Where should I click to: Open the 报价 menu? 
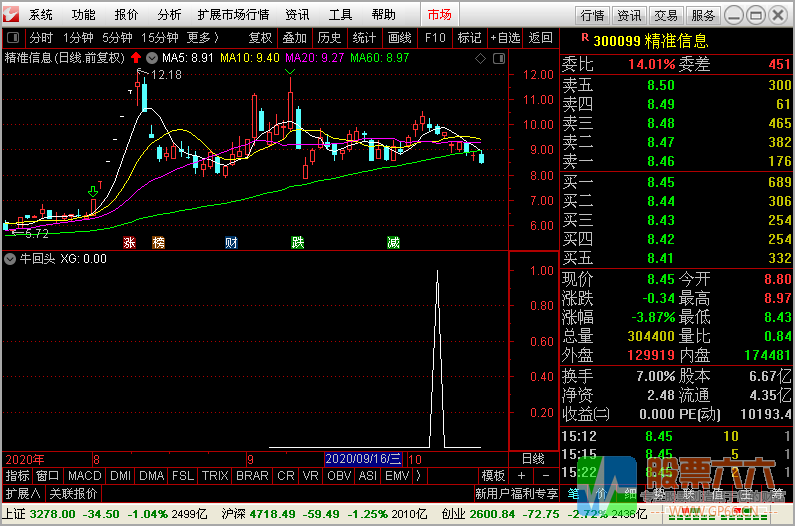[126, 15]
